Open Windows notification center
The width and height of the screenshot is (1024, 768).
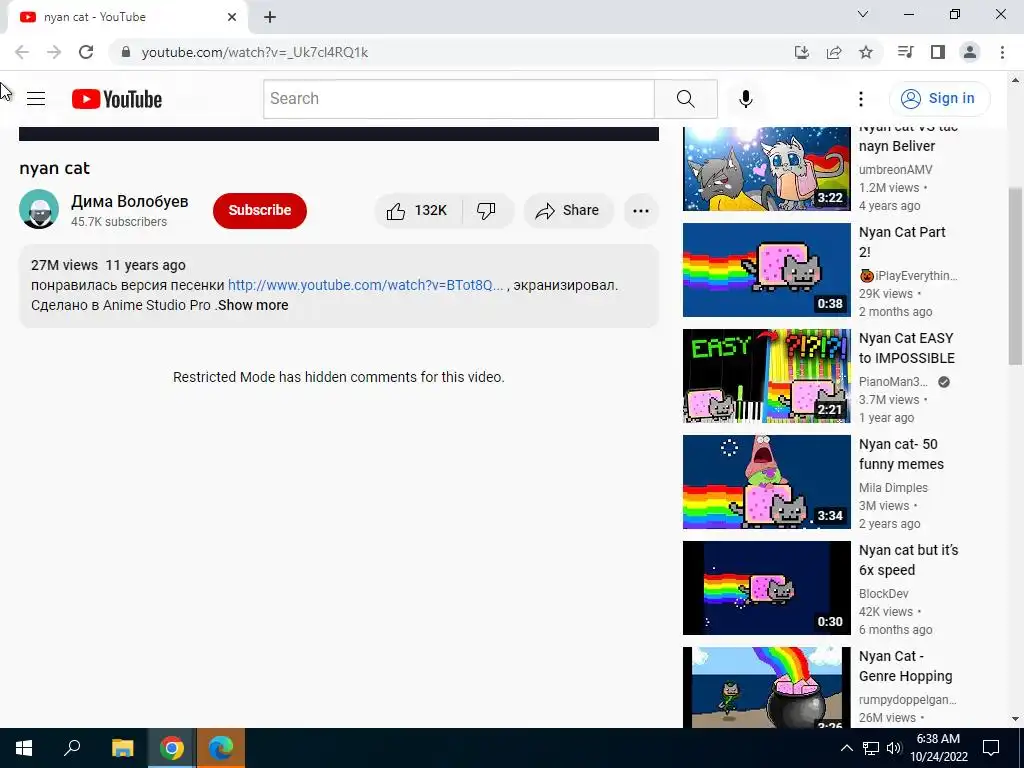[x=991, y=748]
